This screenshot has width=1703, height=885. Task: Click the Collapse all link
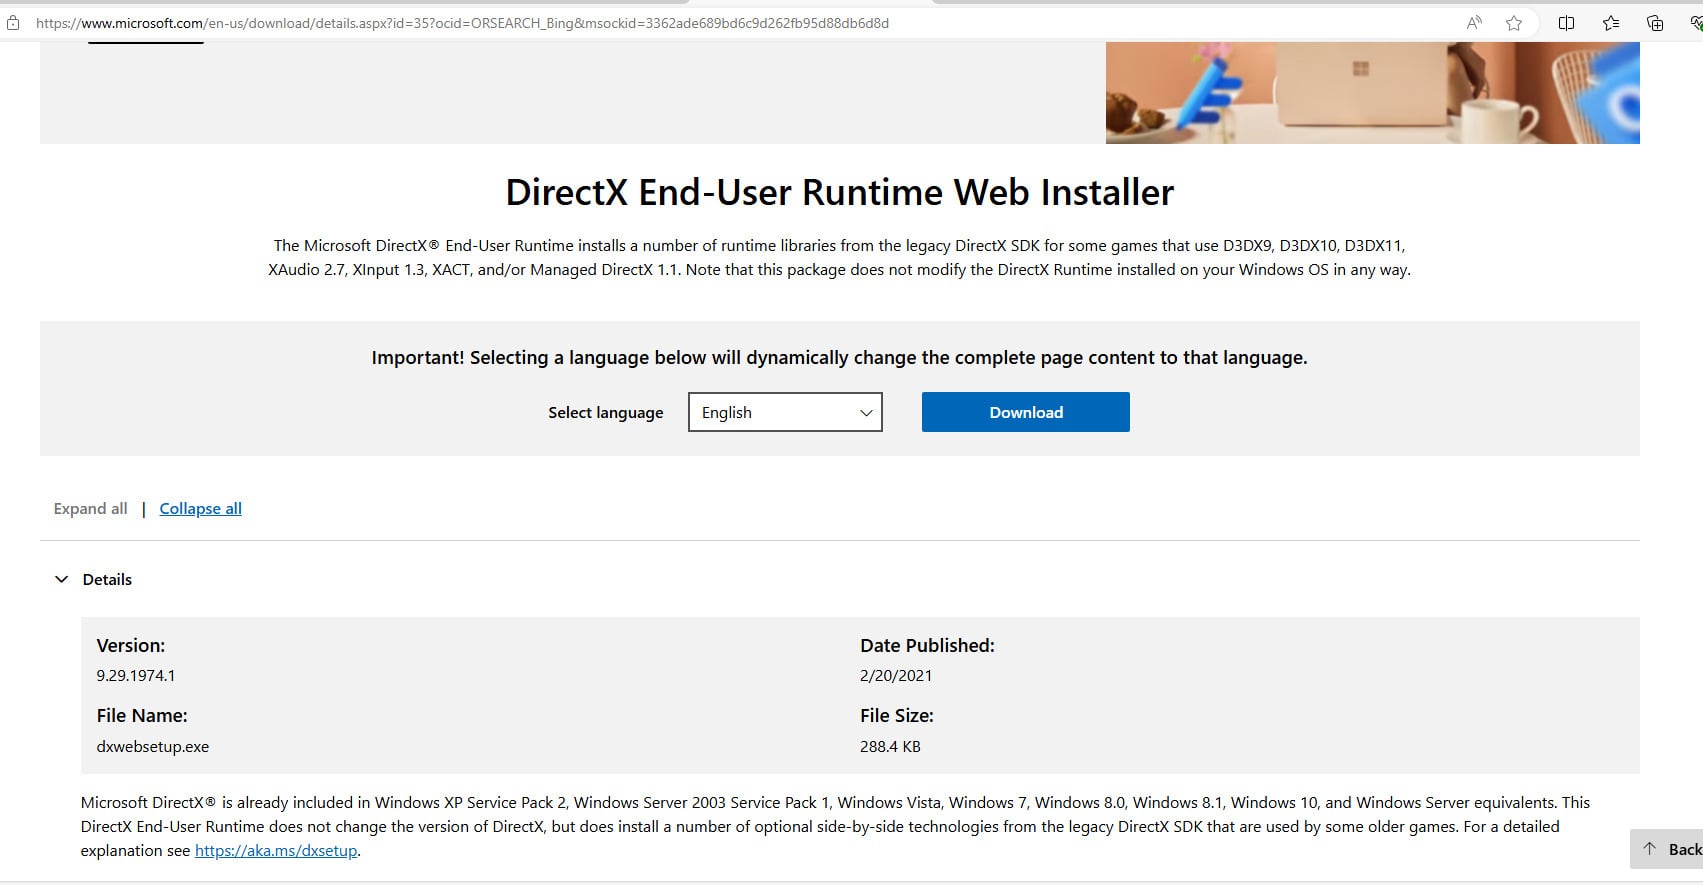tap(200, 509)
